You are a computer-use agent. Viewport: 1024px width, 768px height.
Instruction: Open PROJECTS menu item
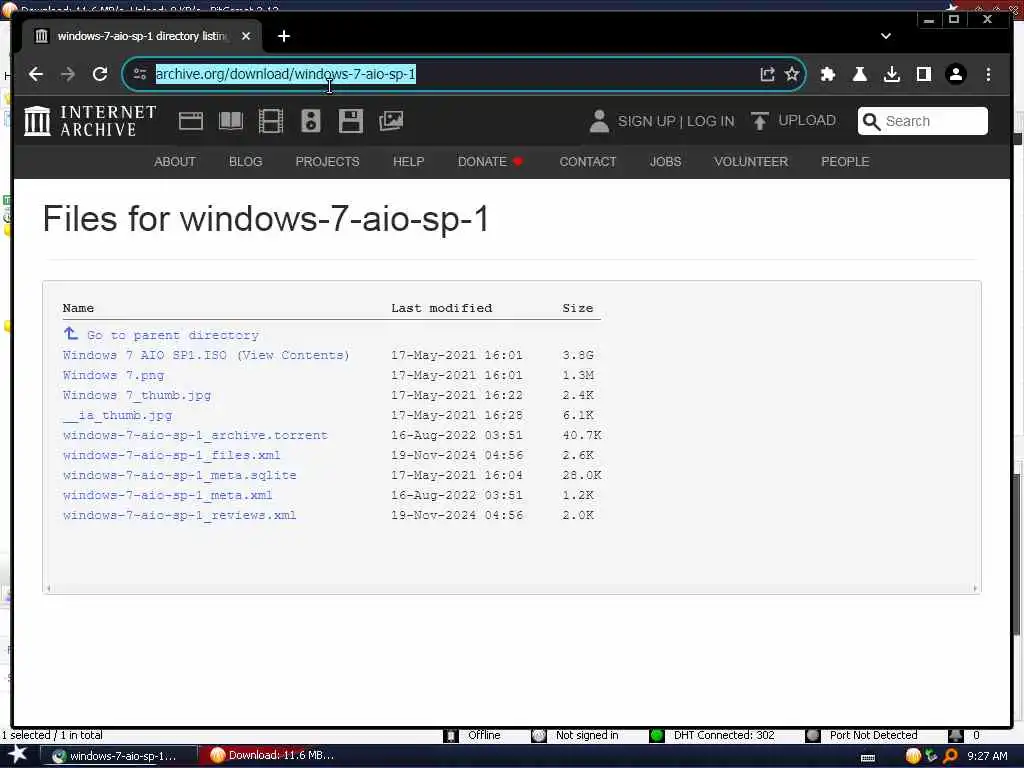327,162
